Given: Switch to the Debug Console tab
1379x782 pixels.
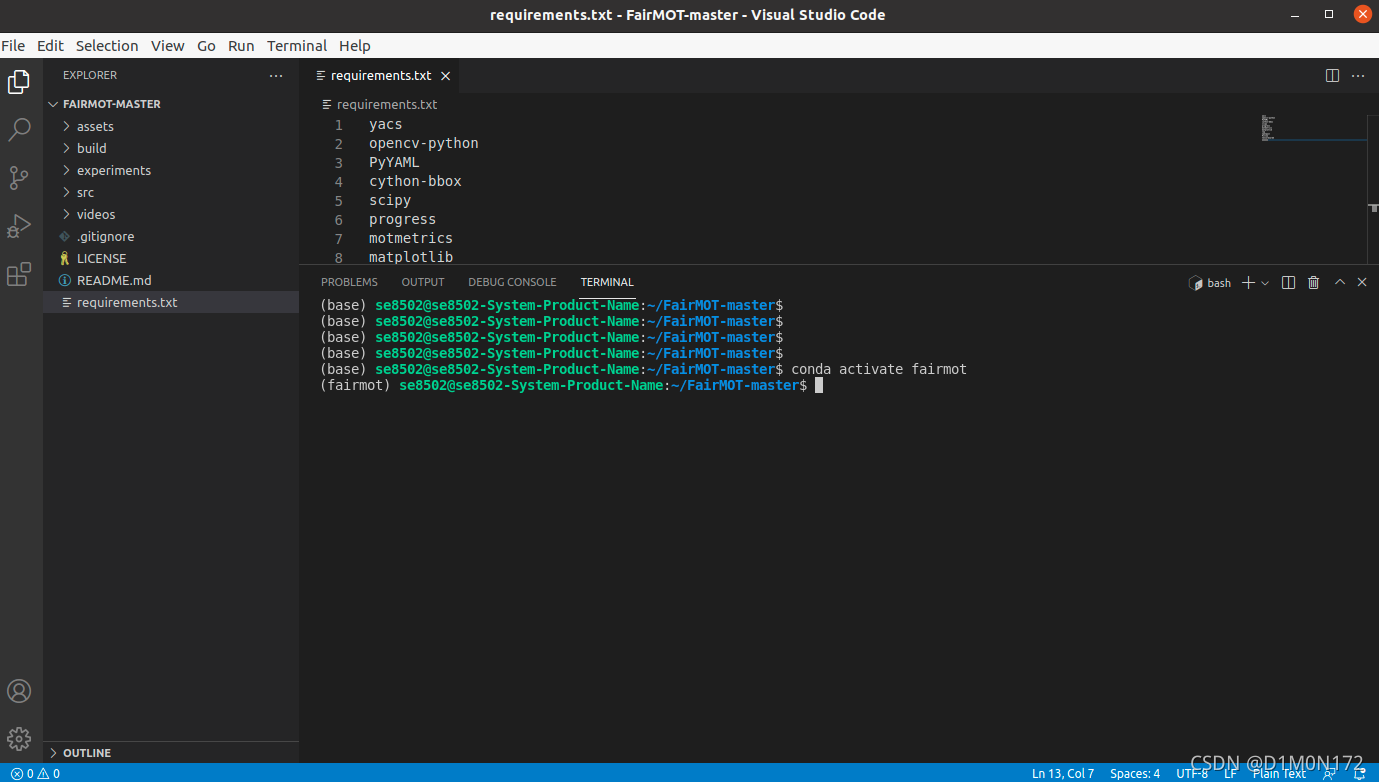Looking at the screenshot, I should point(512,283).
